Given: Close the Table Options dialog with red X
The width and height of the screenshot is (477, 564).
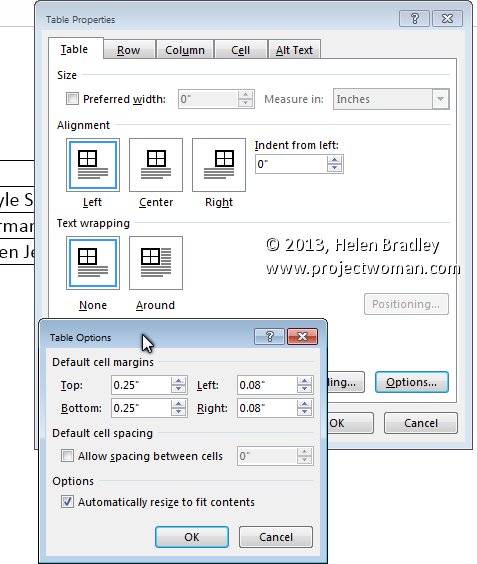Looking at the screenshot, I should (x=303, y=337).
